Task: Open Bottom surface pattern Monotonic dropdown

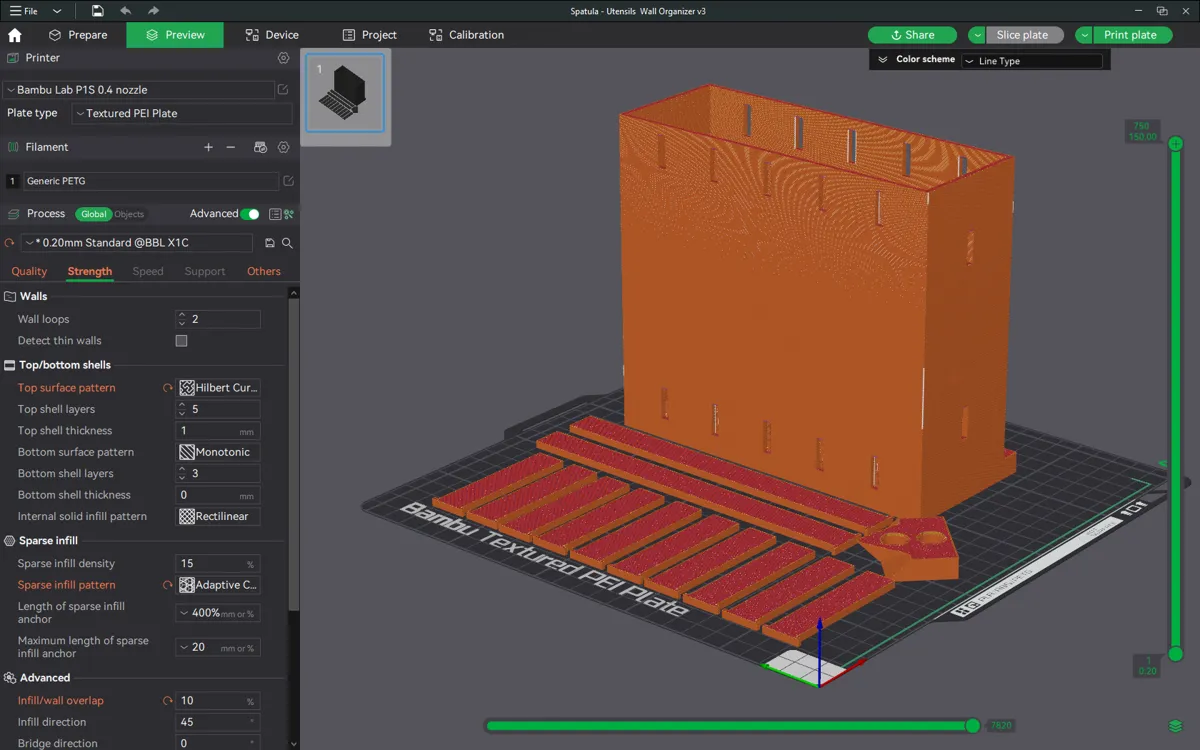Action: (218, 452)
